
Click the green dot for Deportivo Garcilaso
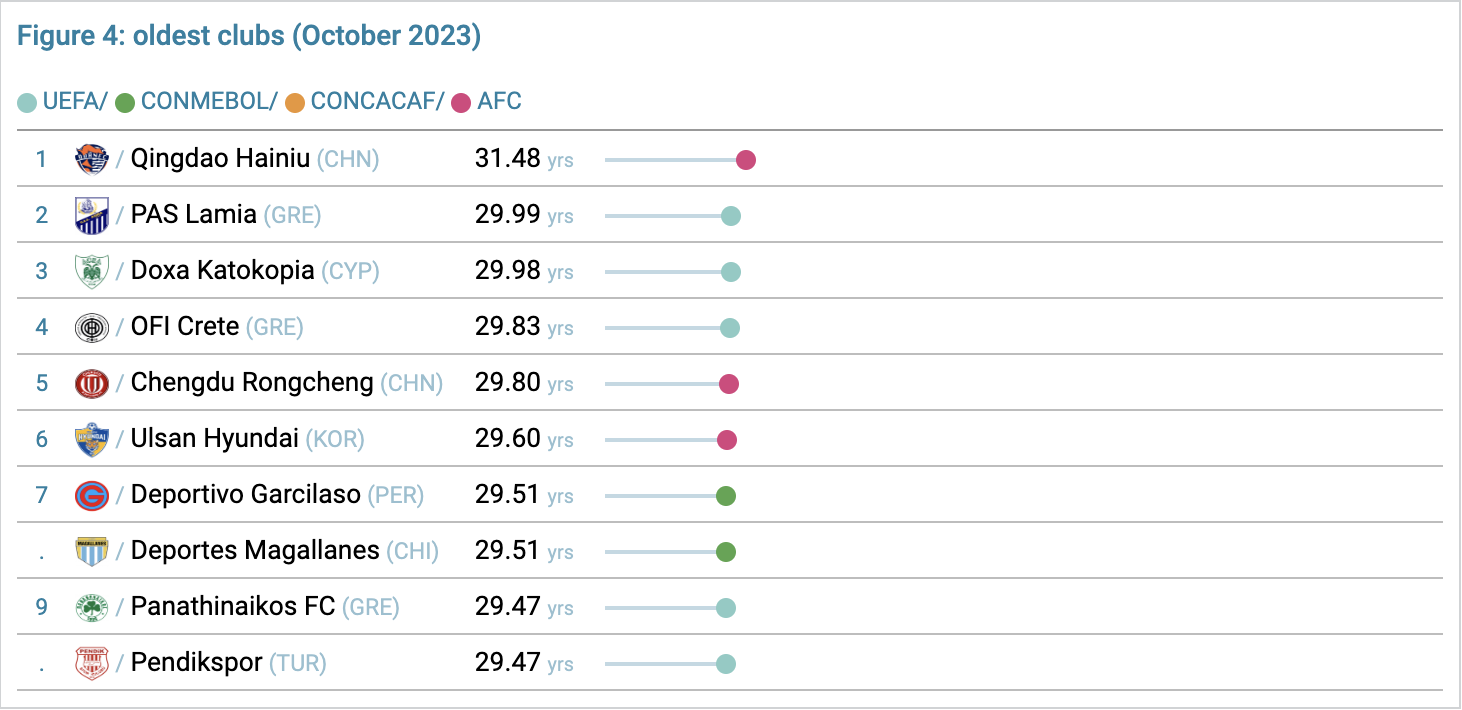coord(726,496)
